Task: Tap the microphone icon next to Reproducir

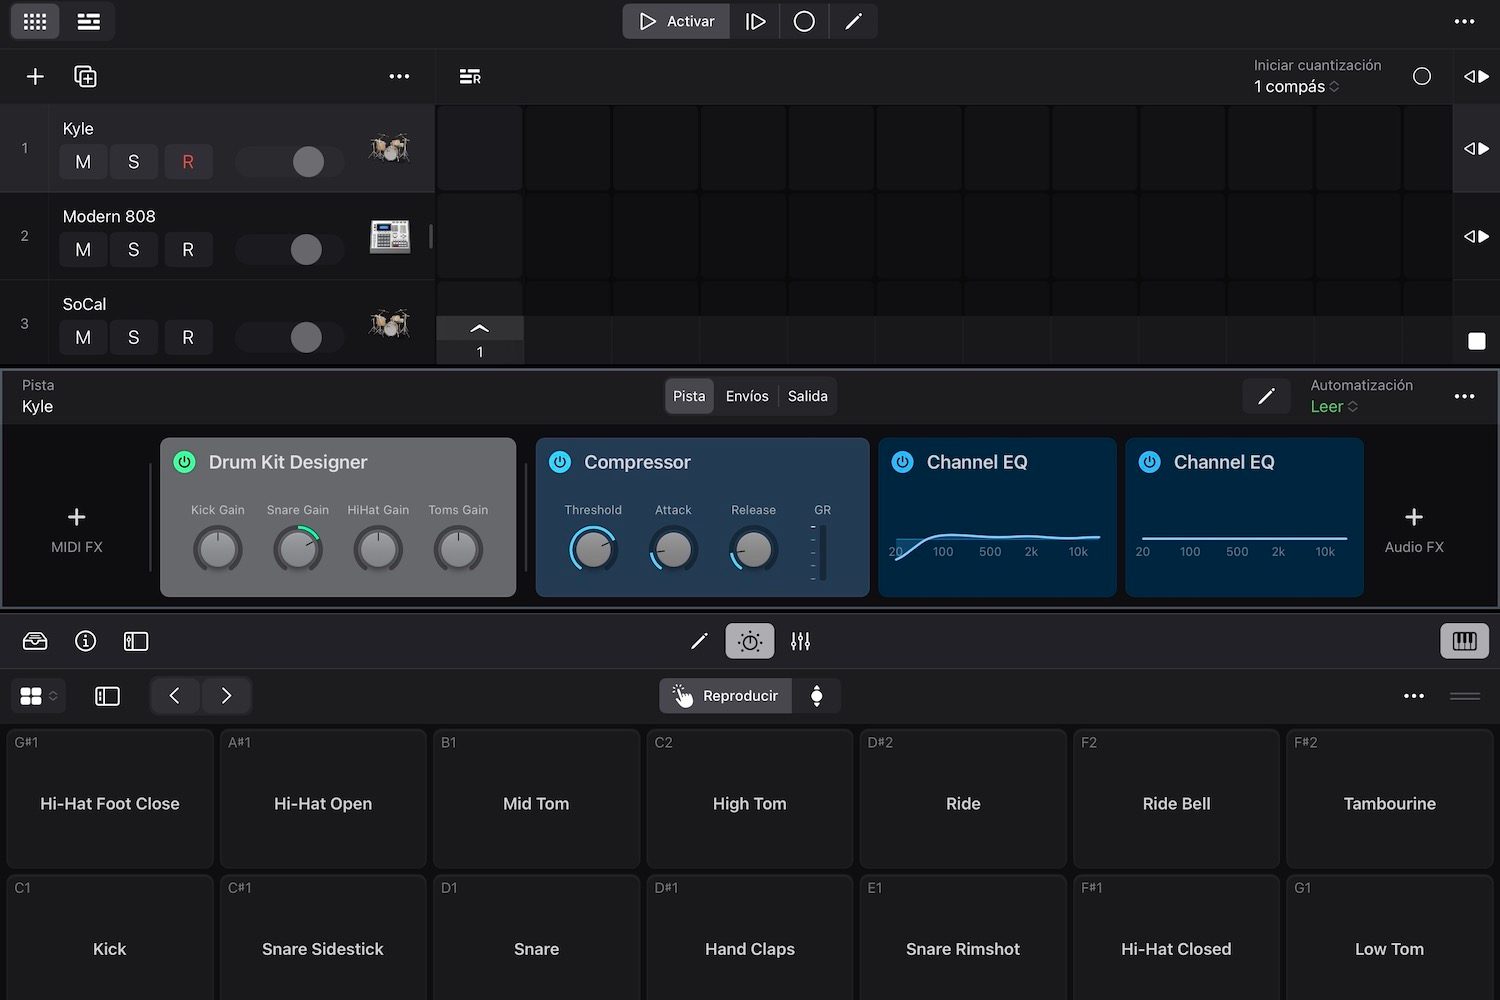Action: (x=817, y=695)
